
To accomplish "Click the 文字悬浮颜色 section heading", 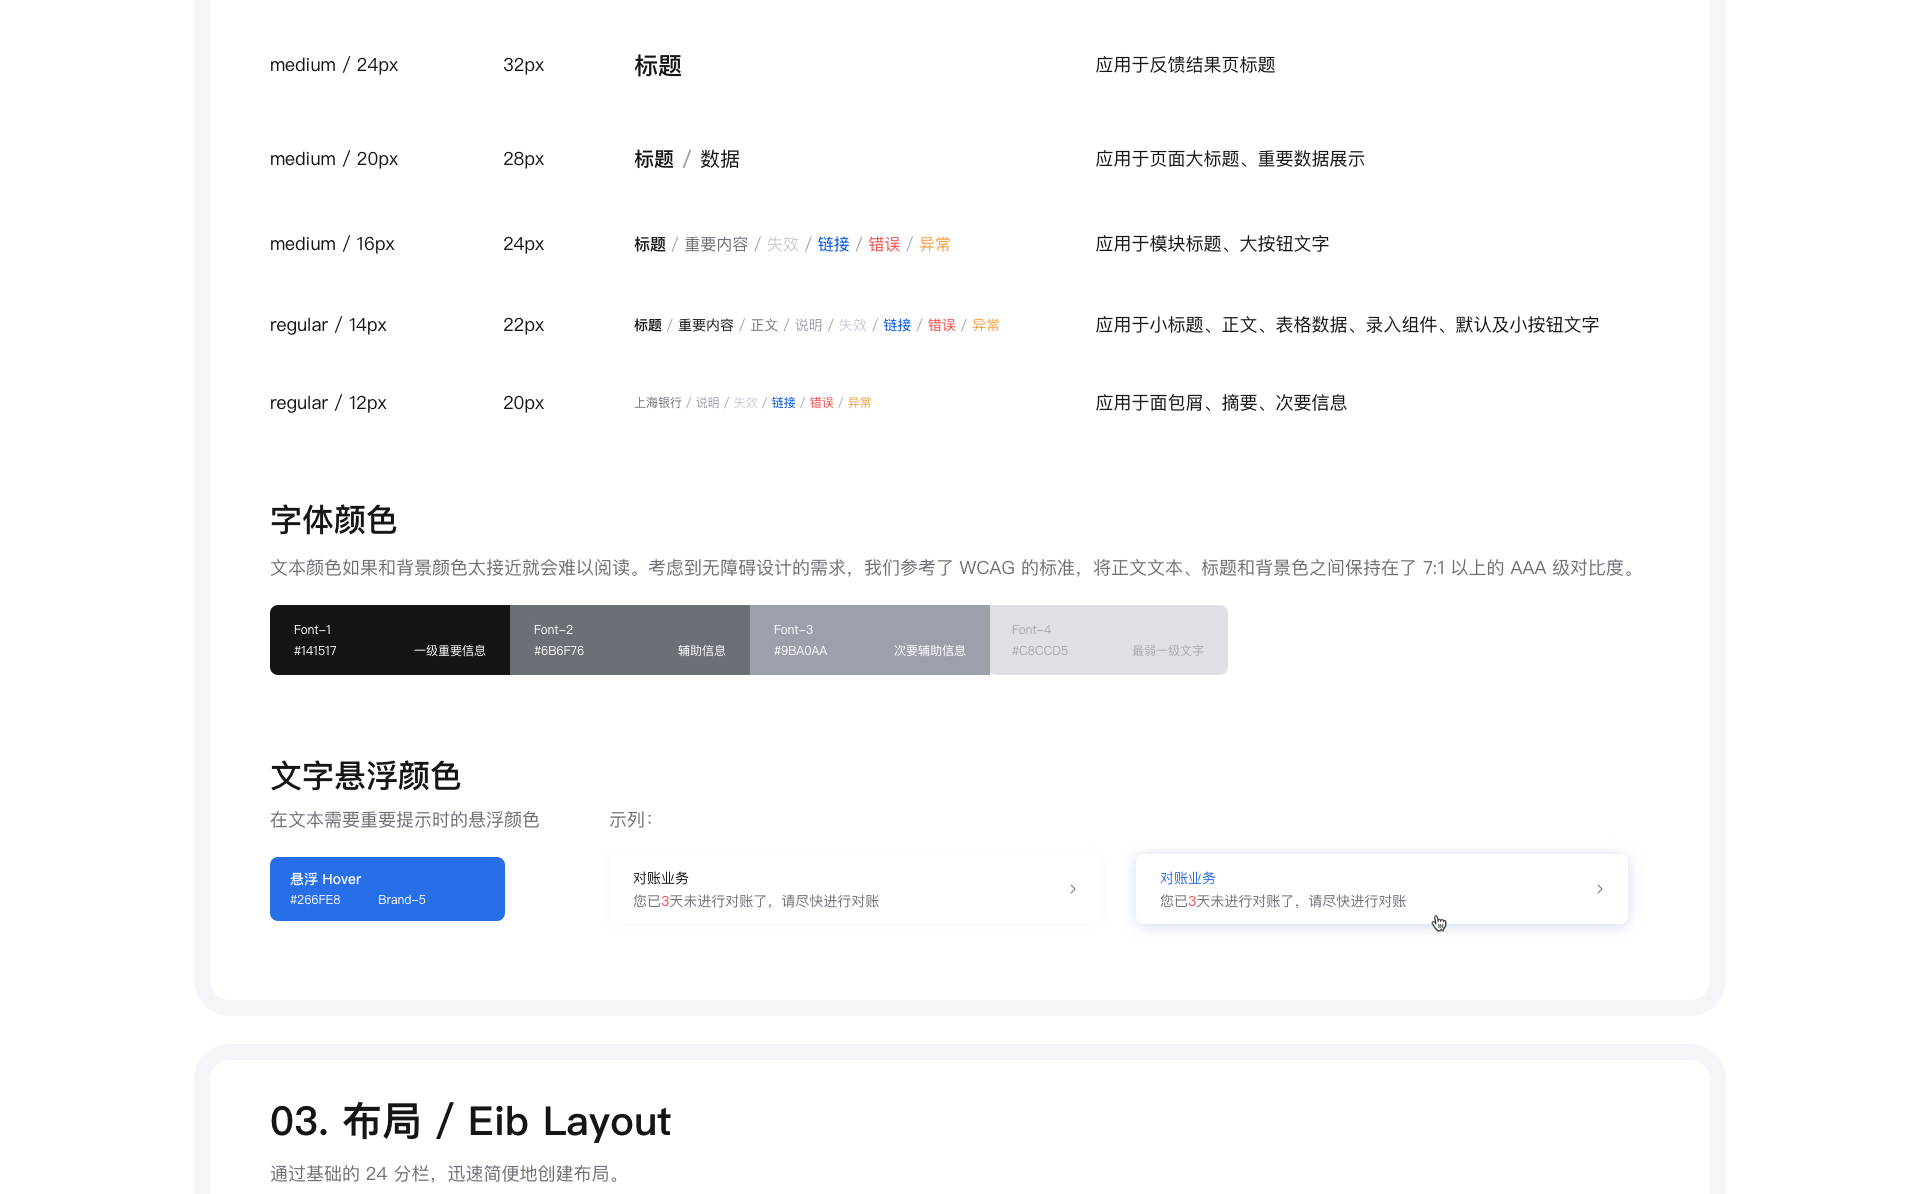I will coord(365,776).
